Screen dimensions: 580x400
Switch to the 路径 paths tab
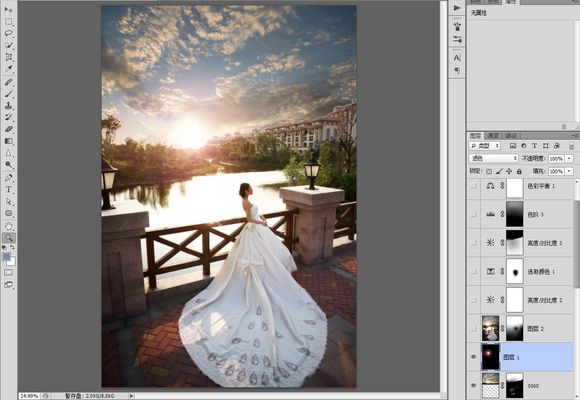pos(510,136)
